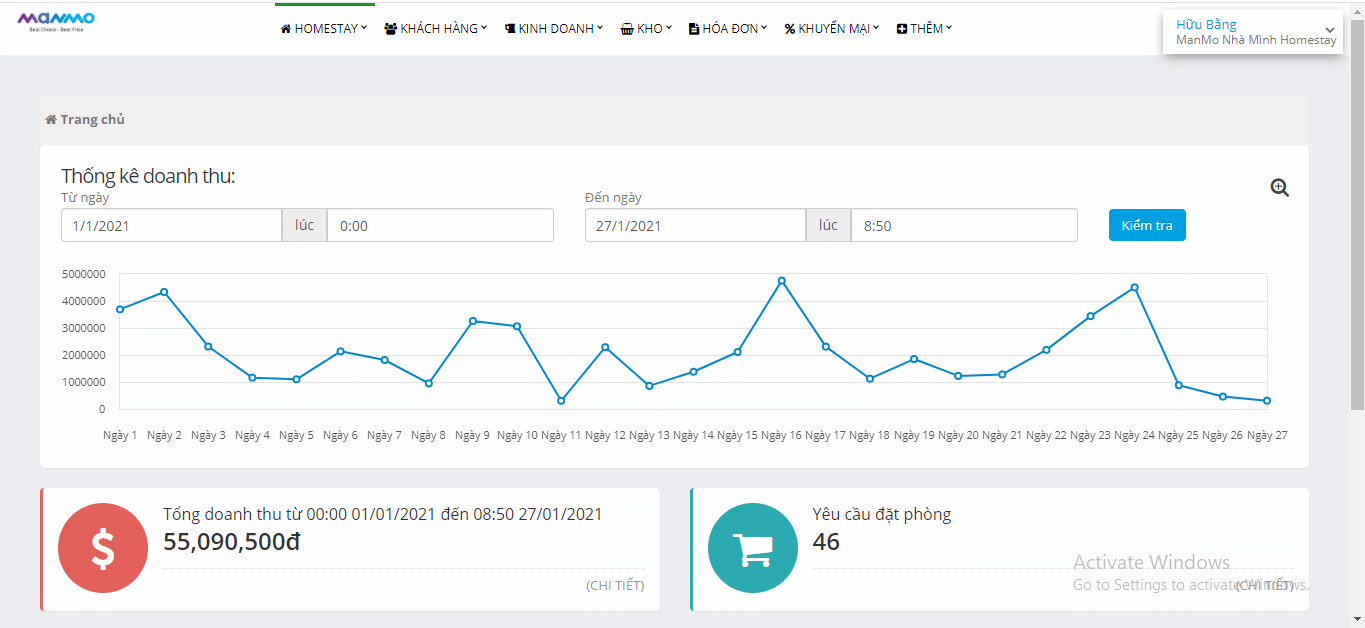Viewport: 1365px width, 628px height.
Task: Expand the KINH DOANH dropdown
Action: pyautogui.click(x=553, y=29)
